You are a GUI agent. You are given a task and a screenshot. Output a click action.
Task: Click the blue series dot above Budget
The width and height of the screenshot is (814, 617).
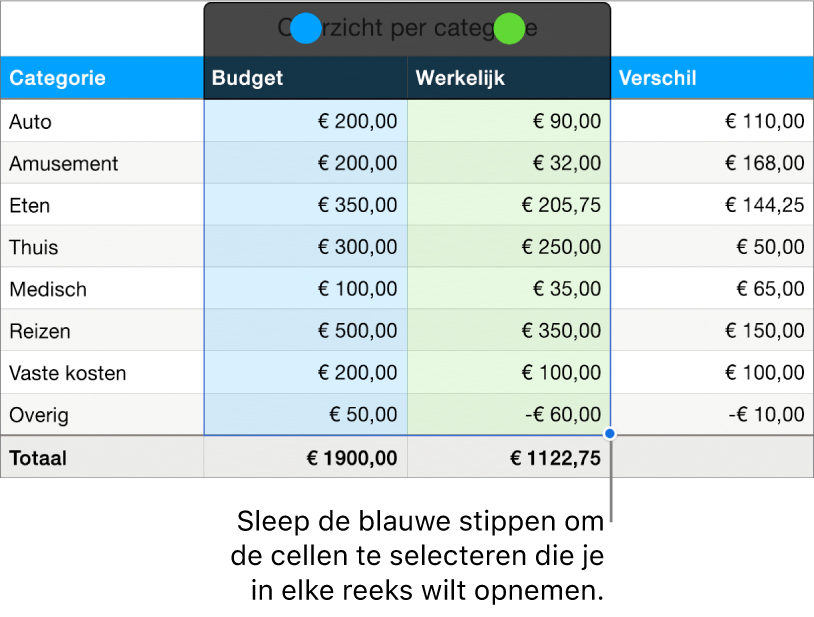(x=306, y=29)
